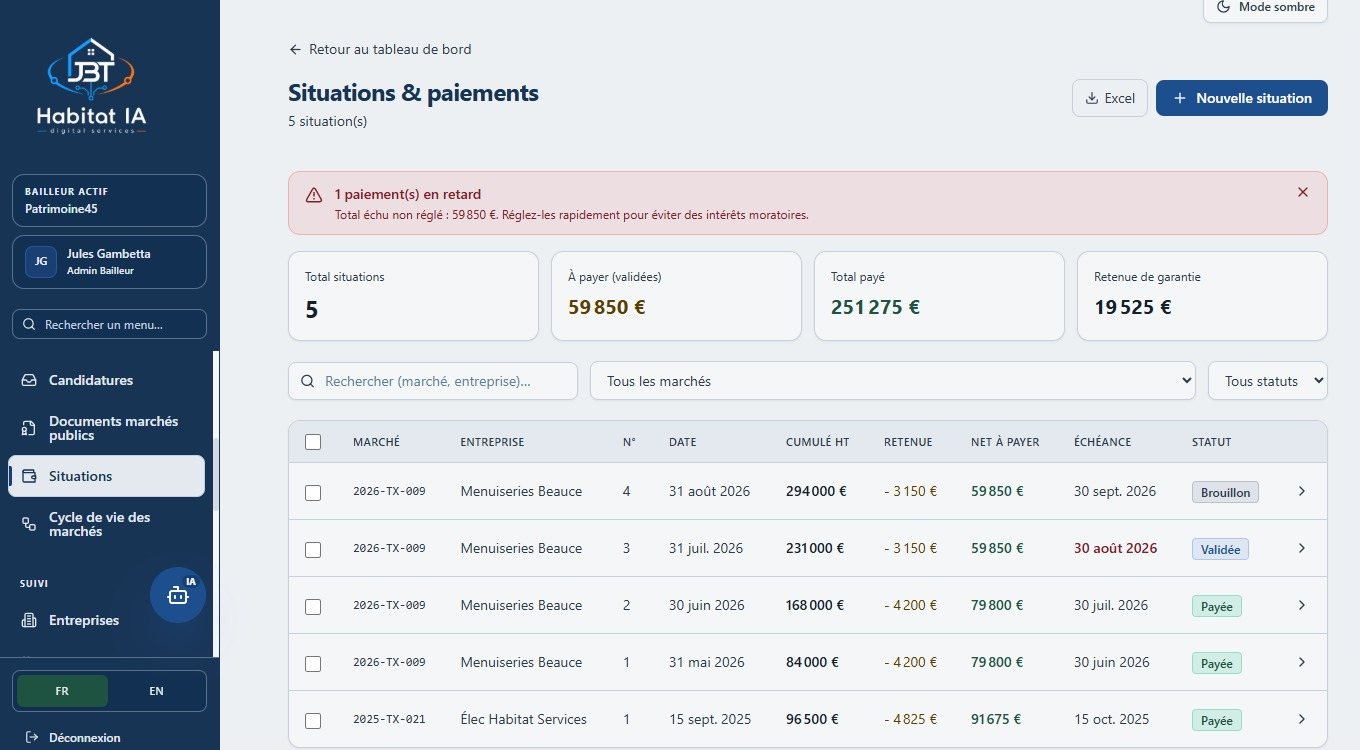
Task: Export the table with the Excel button
Action: pyautogui.click(x=1110, y=98)
